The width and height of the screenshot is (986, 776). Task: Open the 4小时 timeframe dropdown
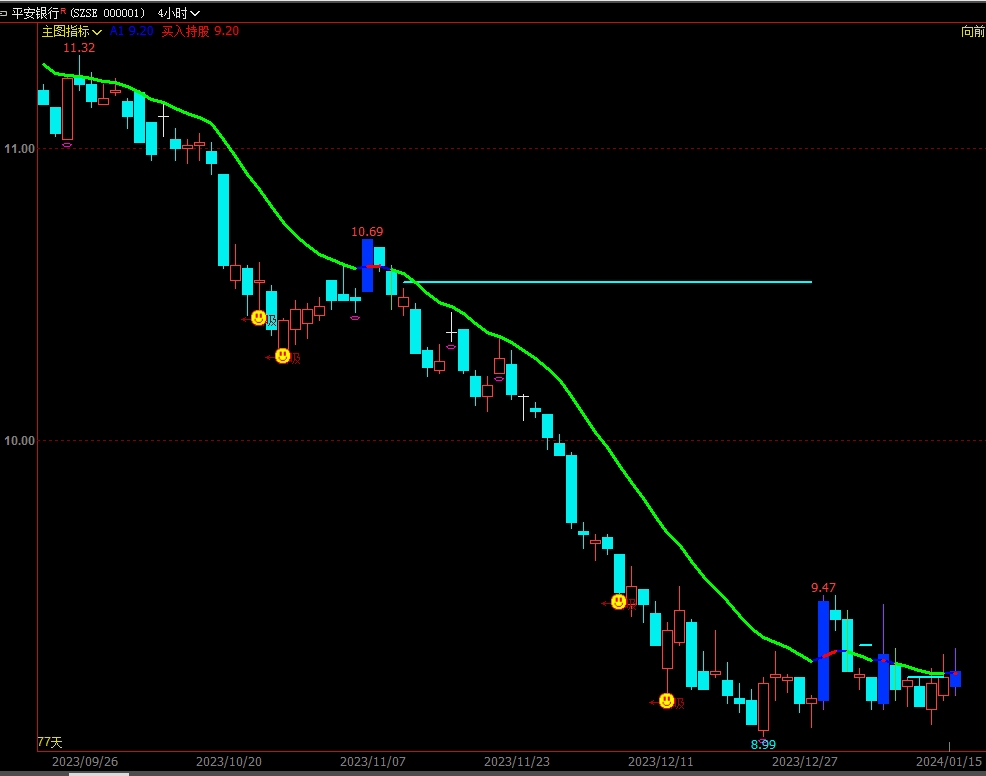(179, 13)
